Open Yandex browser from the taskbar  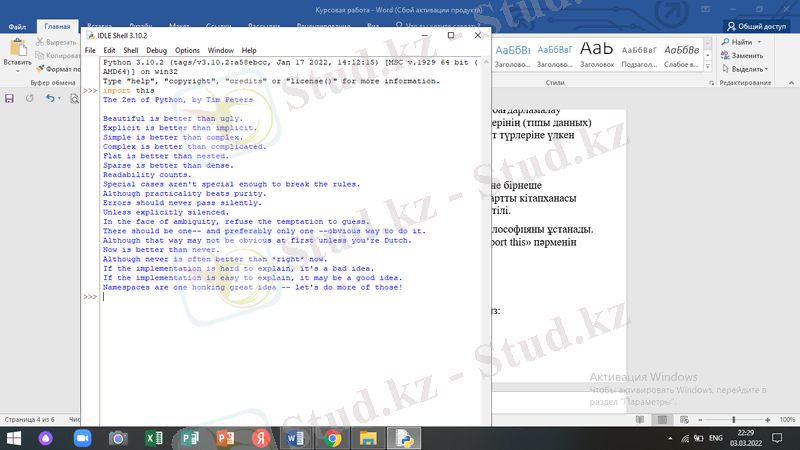pos(261,438)
